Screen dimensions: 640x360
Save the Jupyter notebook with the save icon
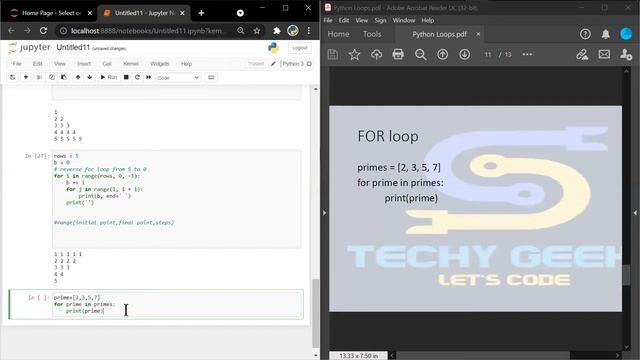(13, 77)
